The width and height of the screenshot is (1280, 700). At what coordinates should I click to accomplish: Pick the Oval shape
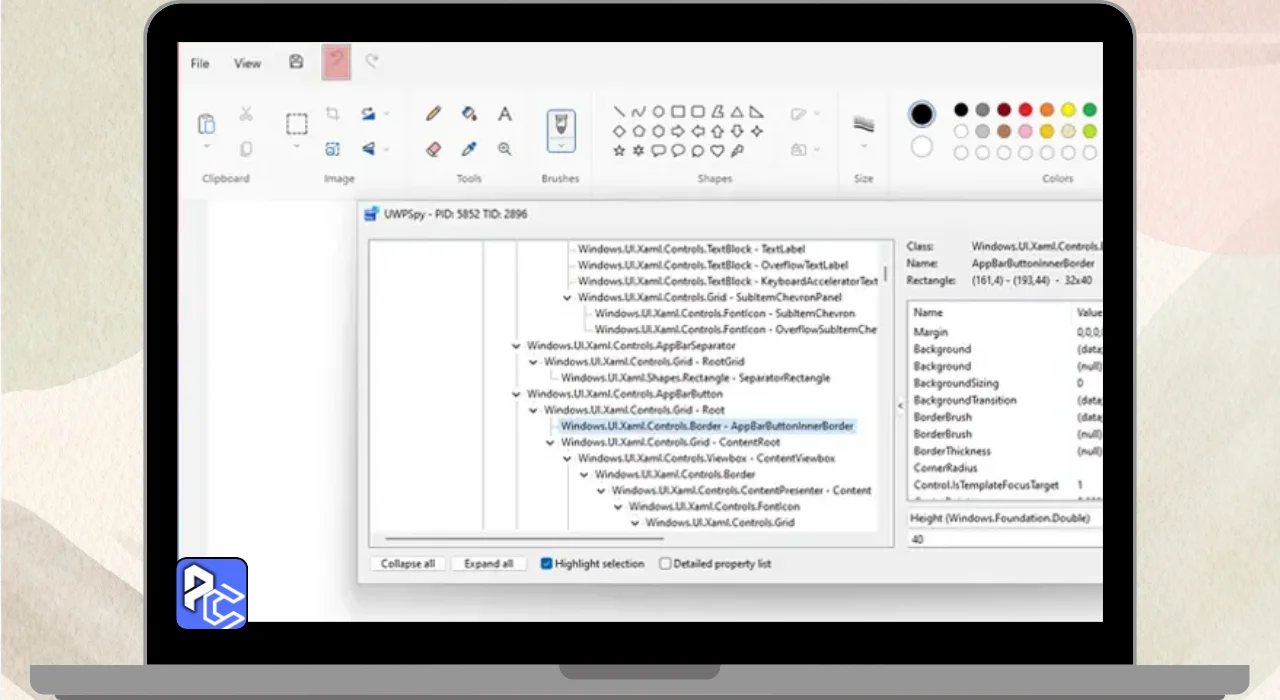tap(659, 112)
